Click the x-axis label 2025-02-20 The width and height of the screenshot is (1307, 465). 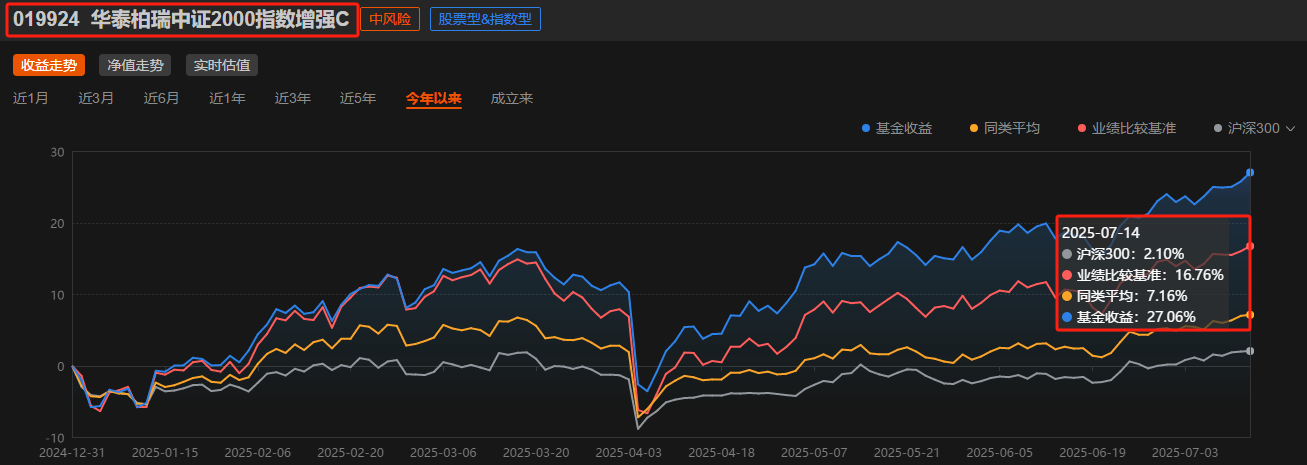coord(350,453)
